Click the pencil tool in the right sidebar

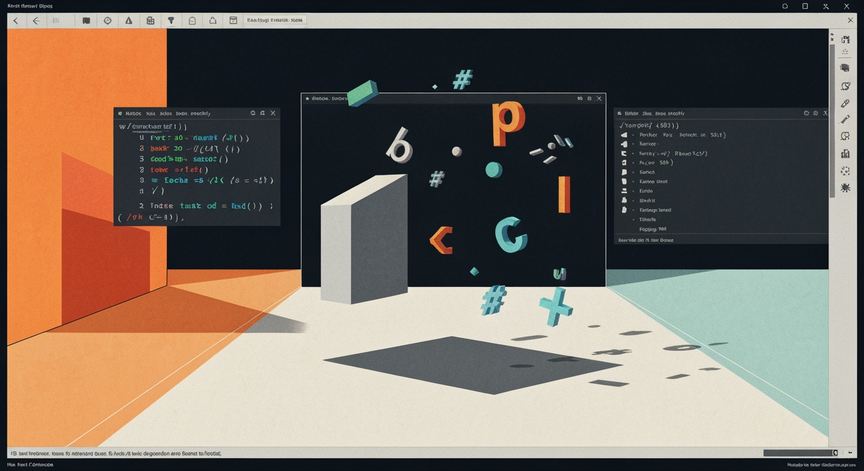[x=845, y=120]
